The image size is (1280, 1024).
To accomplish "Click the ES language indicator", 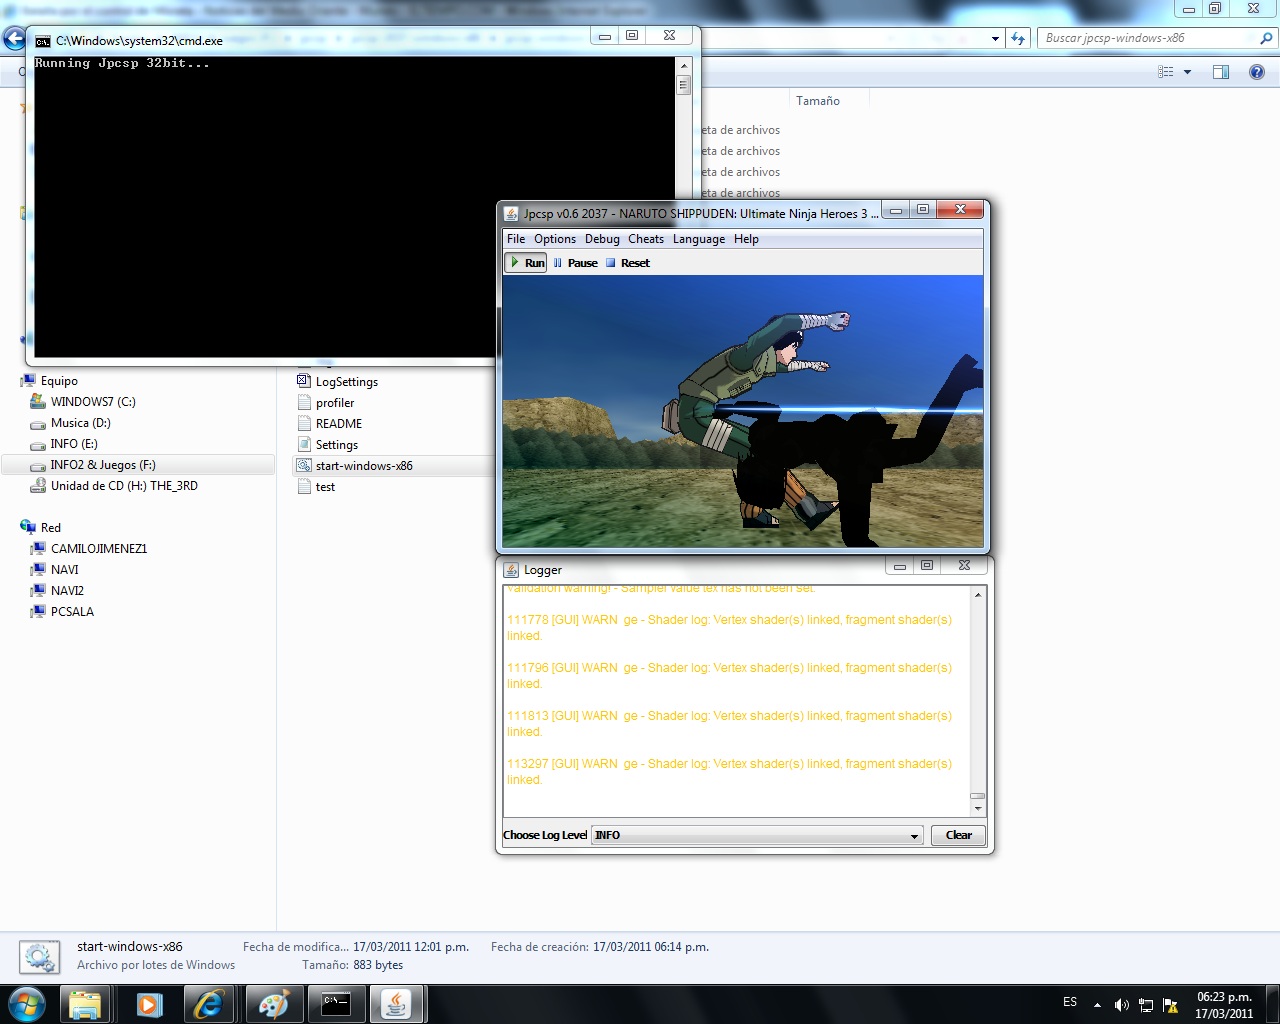I will [x=1070, y=1002].
